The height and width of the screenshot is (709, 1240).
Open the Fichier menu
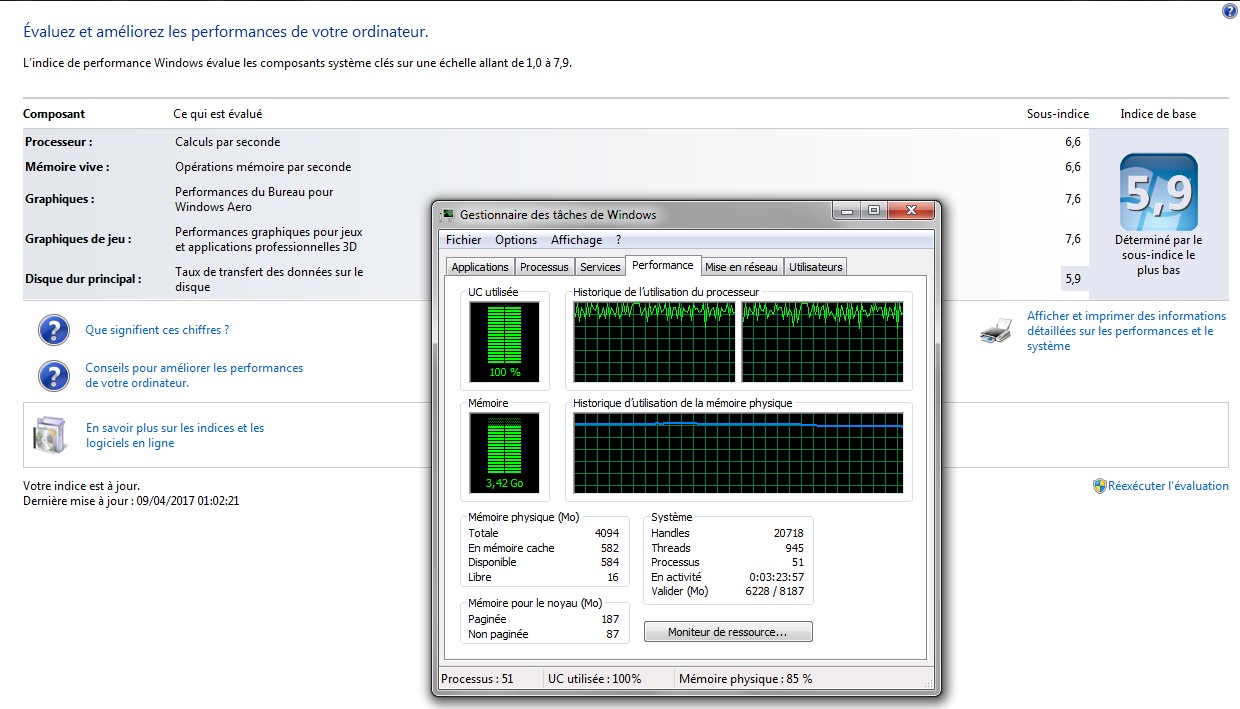point(463,240)
